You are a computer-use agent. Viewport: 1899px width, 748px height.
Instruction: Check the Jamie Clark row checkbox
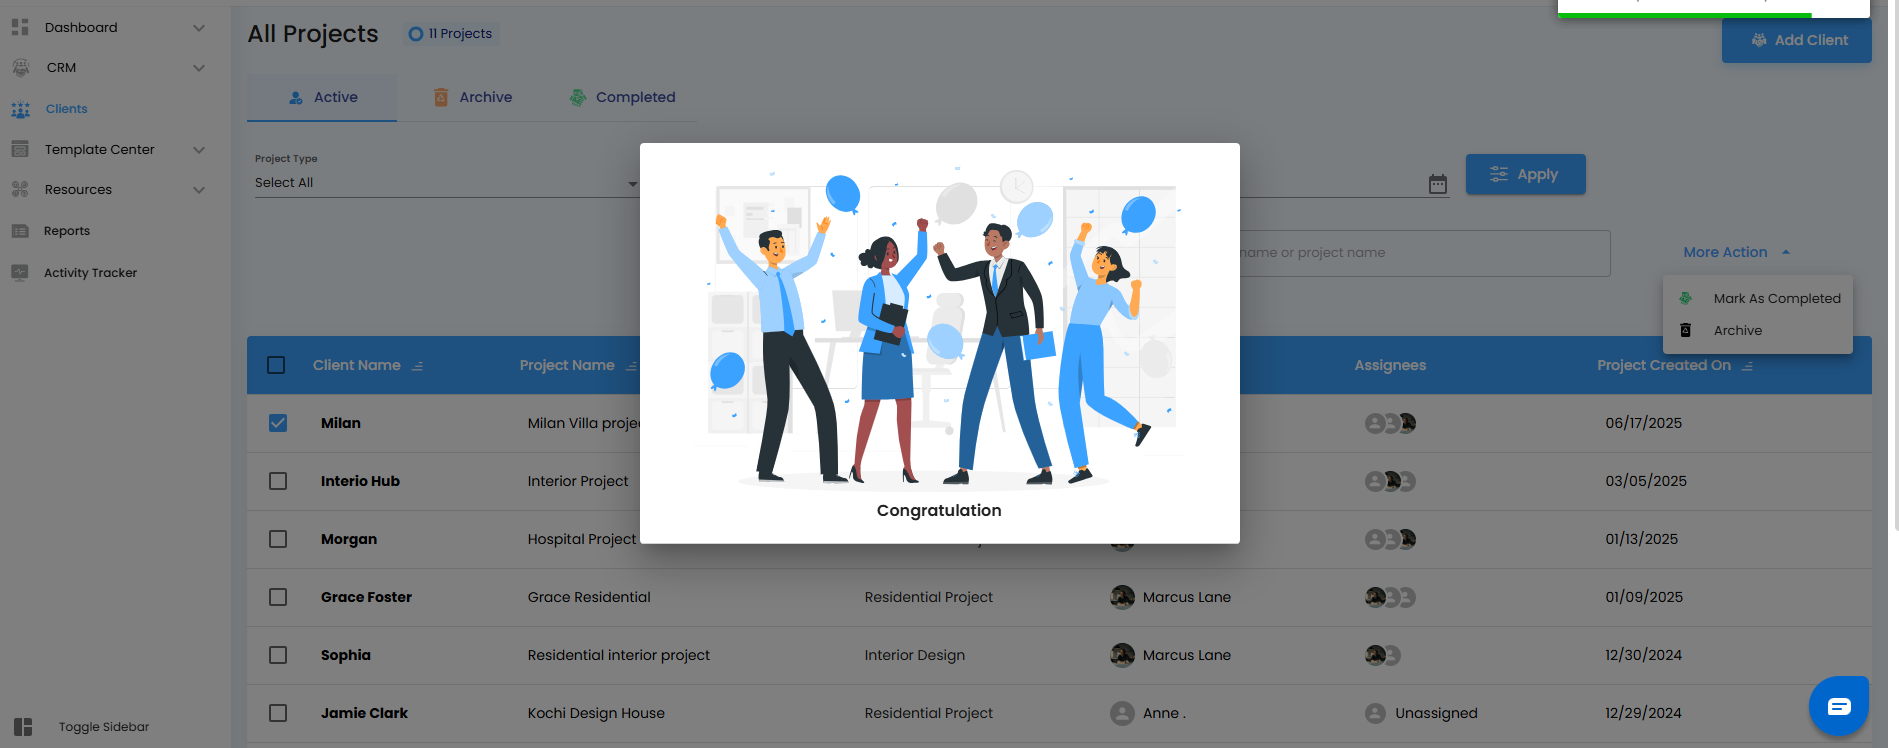[278, 713]
